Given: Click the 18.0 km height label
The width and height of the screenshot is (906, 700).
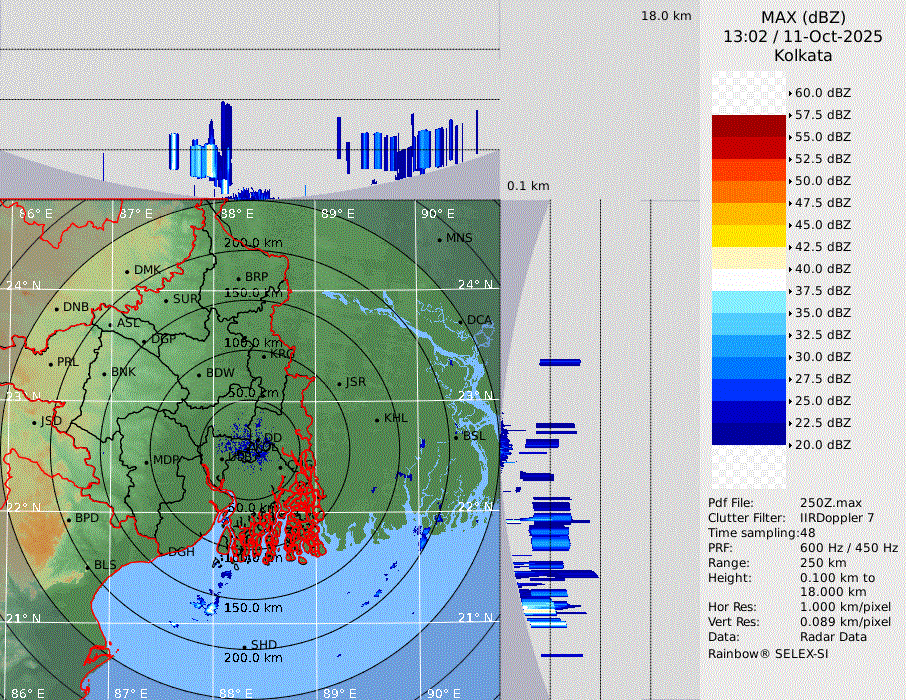Looking at the screenshot, I should [x=666, y=16].
